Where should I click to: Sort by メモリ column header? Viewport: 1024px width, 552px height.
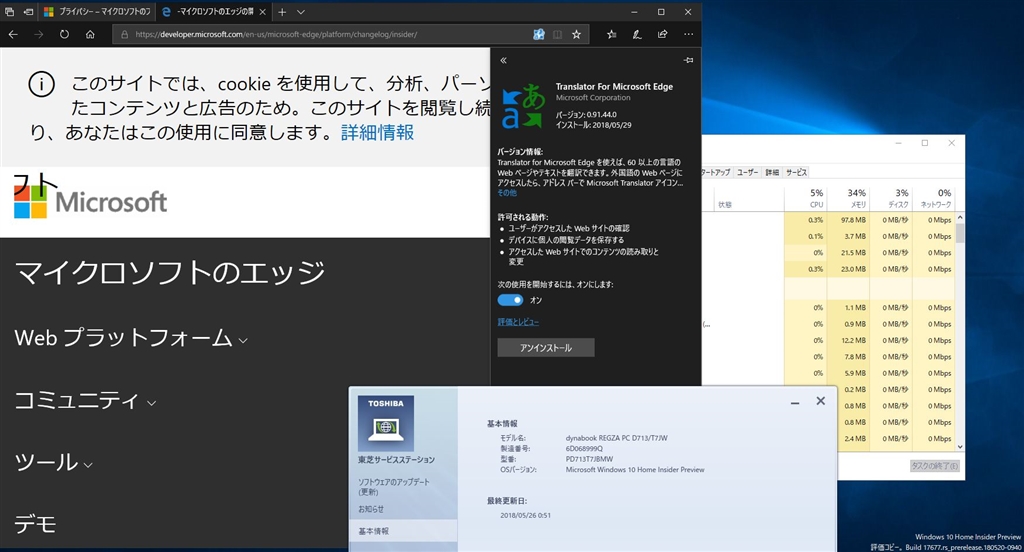848,198
